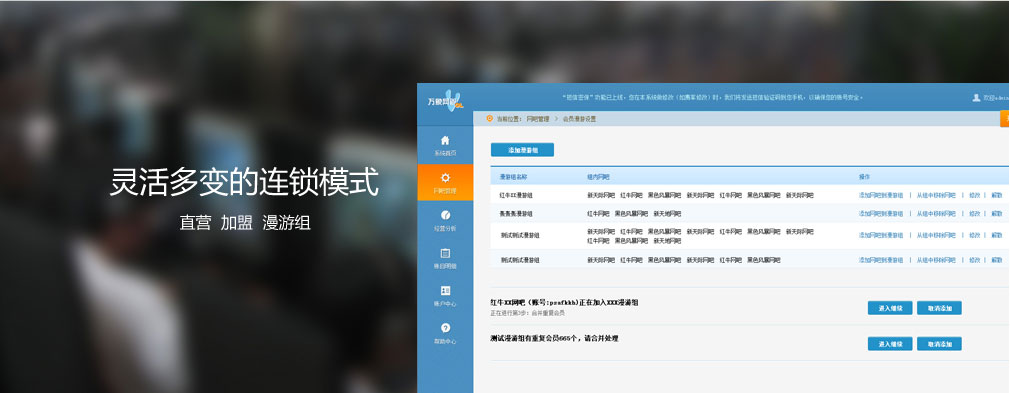Click 从组中移除网吧 link in 美美美漫游组 row
The height and width of the screenshot is (393, 1010).
tap(936, 213)
